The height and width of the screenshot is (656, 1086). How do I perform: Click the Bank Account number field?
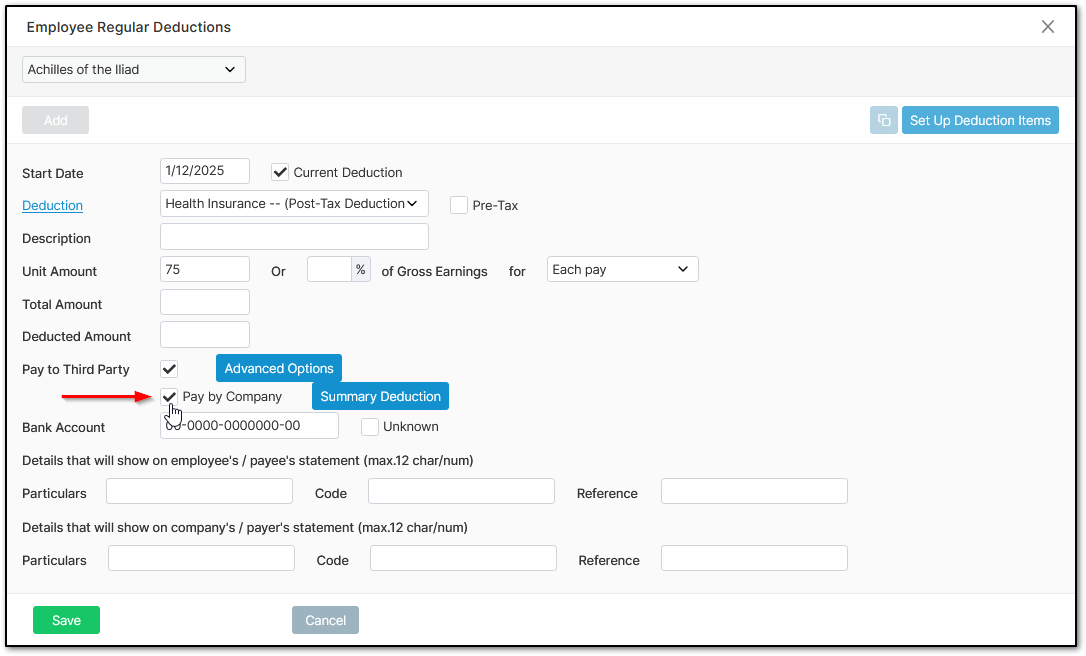click(x=249, y=425)
